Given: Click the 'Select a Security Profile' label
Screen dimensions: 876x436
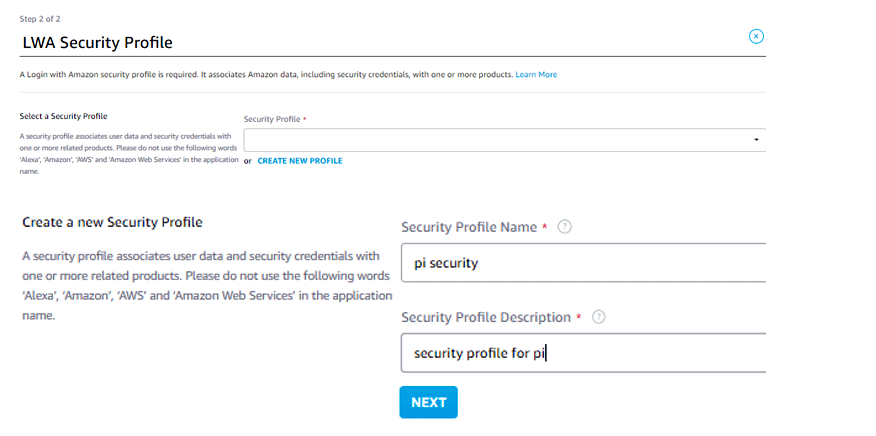Looking at the screenshot, I should pyautogui.click(x=63, y=116).
